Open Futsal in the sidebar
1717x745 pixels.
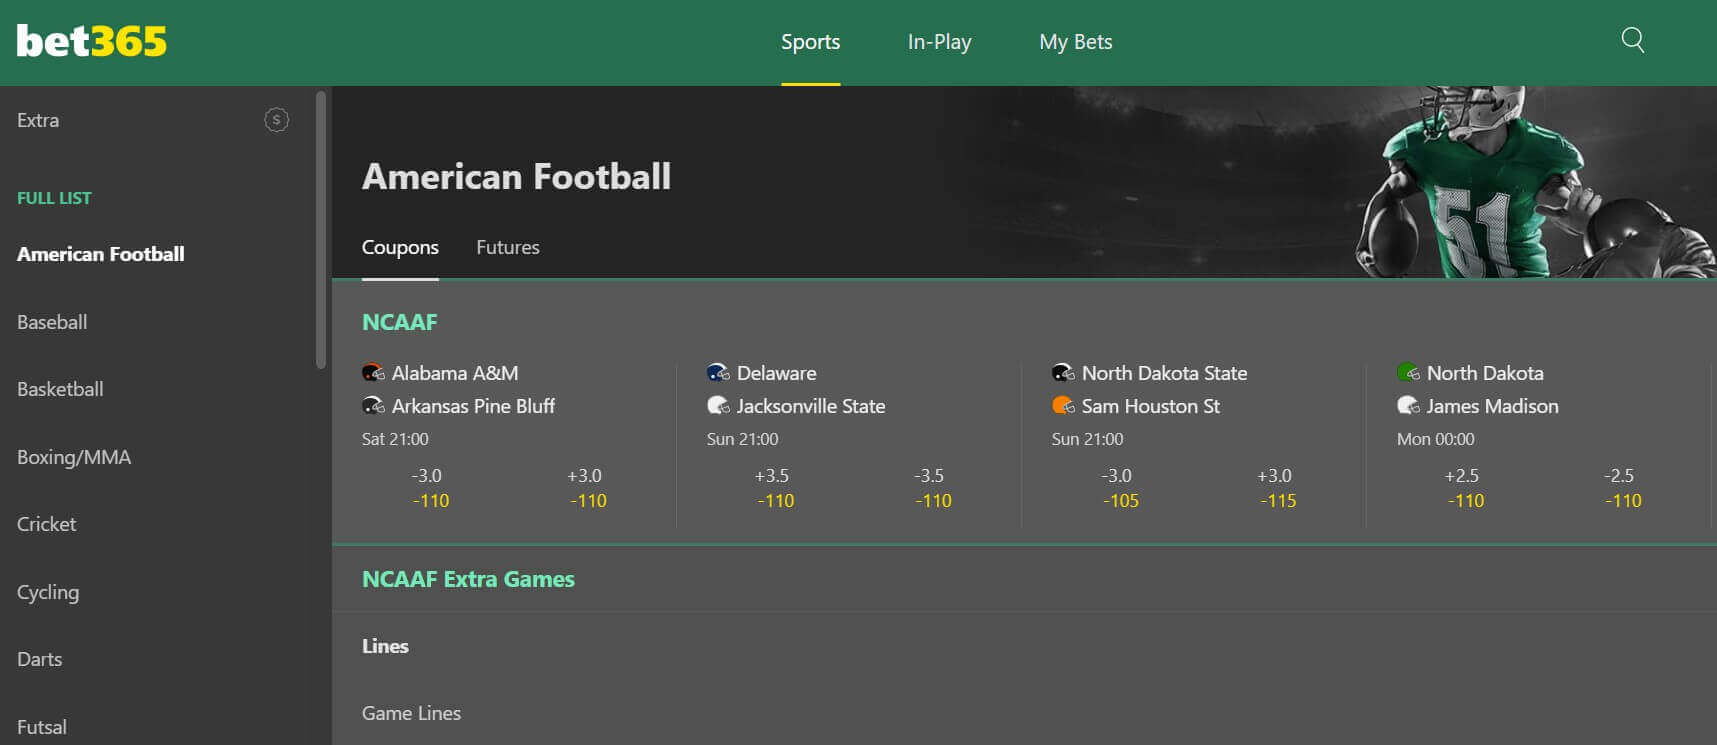point(42,727)
